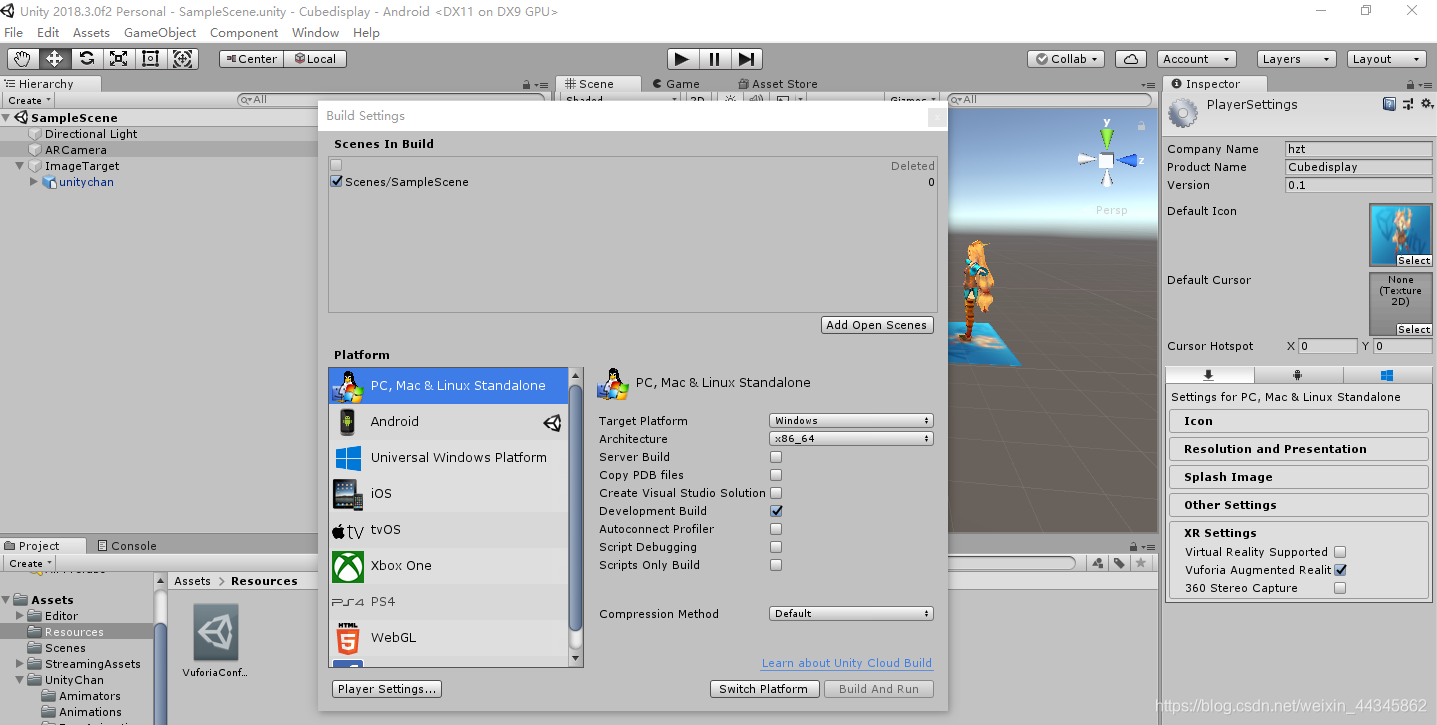Image resolution: width=1437 pixels, height=725 pixels.
Task: Enable Scripts Only Build checkbox
Action: click(776, 565)
